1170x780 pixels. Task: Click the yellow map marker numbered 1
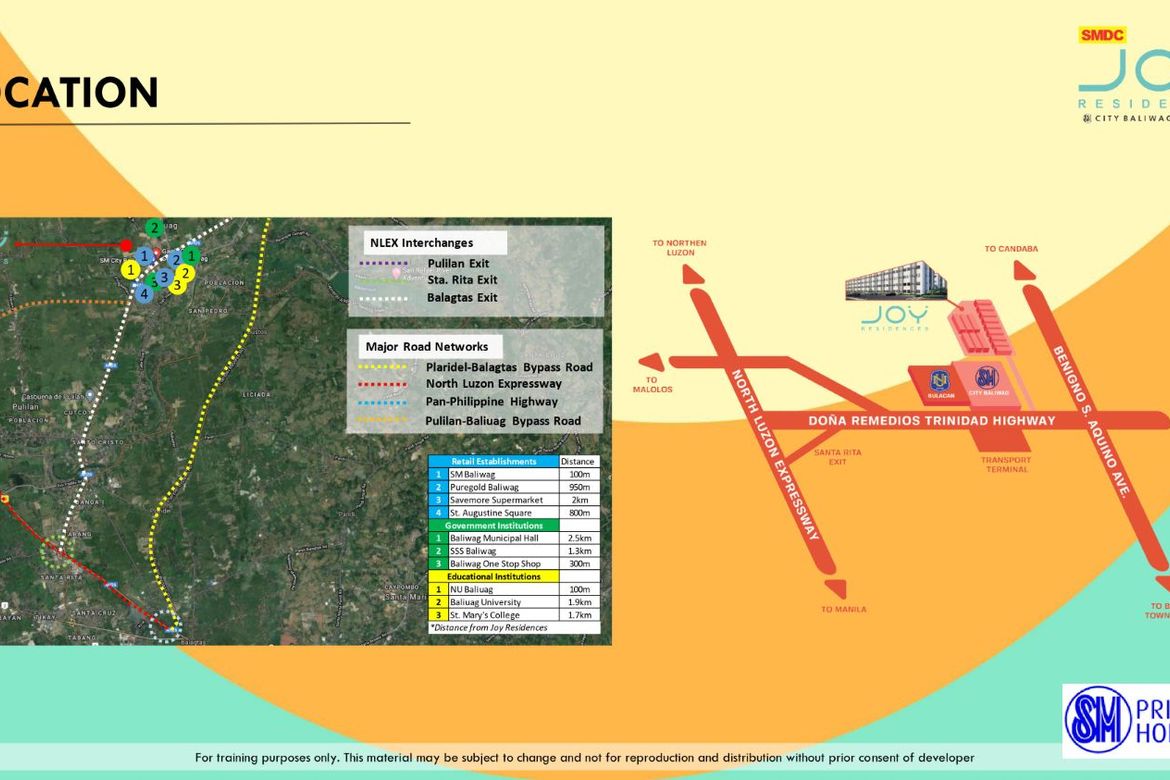pos(131,269)
